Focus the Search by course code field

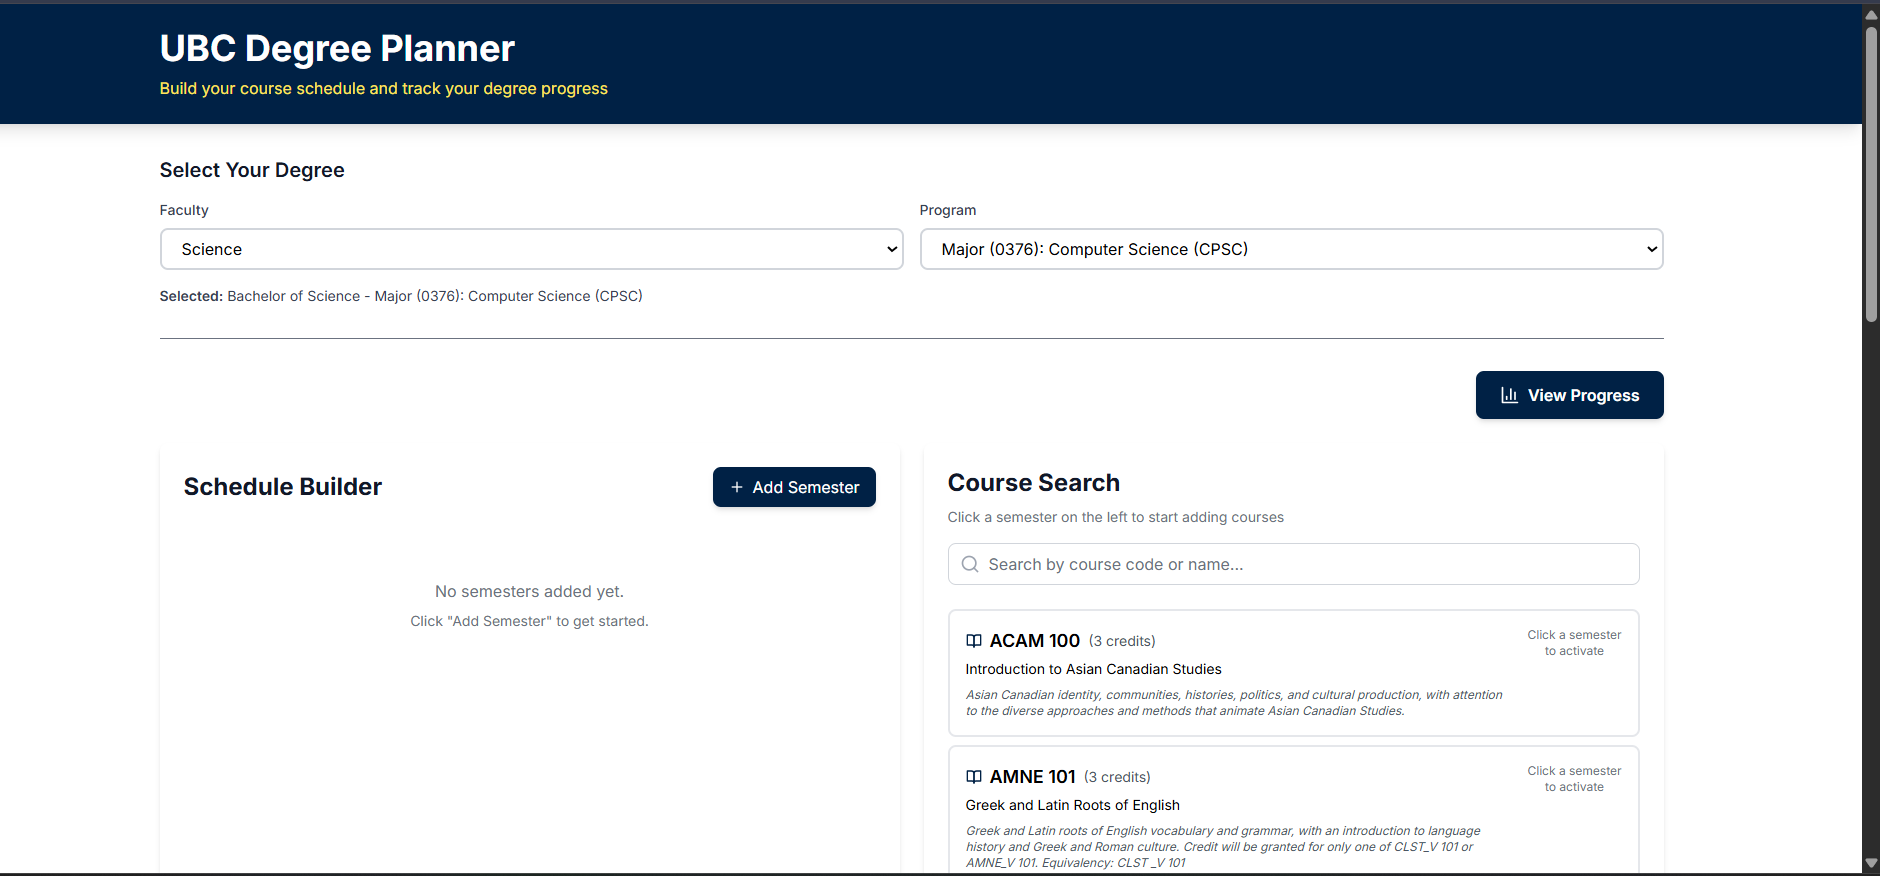click(1294, 564)
